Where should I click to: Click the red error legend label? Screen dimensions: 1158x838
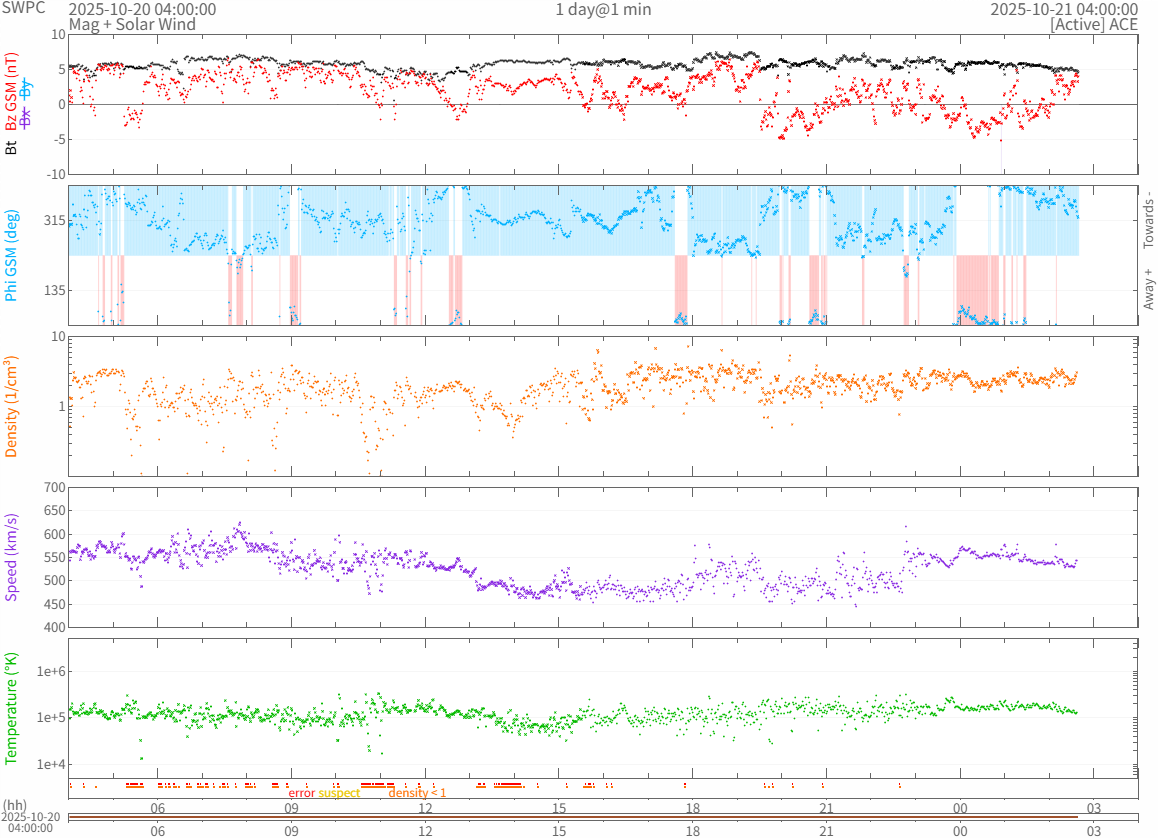pyautogui.click(x=302, y=793)
